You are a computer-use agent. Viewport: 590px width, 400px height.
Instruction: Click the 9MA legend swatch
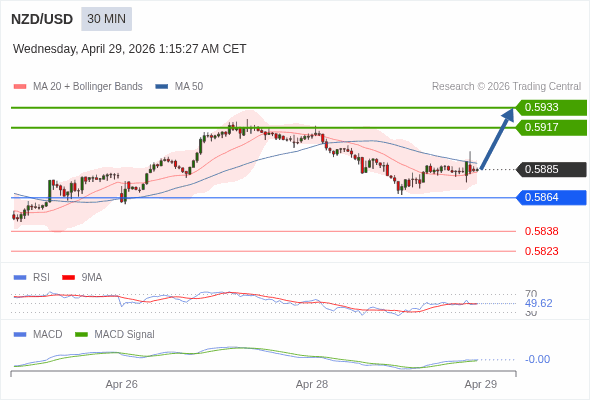[x=68, y=278]
